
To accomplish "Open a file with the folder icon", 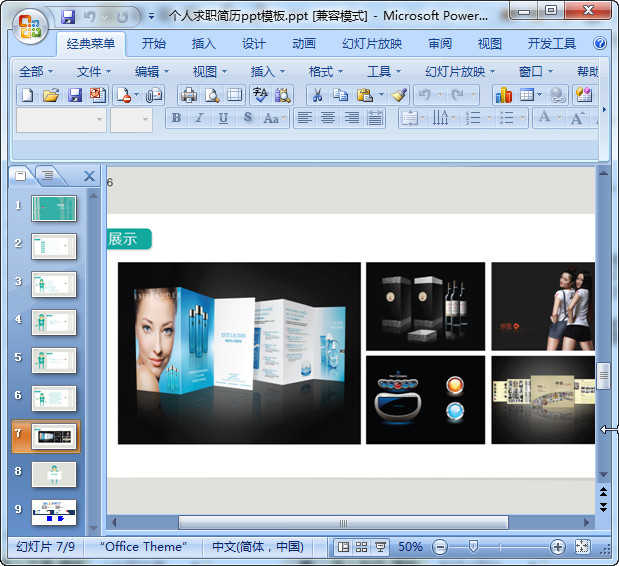I will [51, 95].
